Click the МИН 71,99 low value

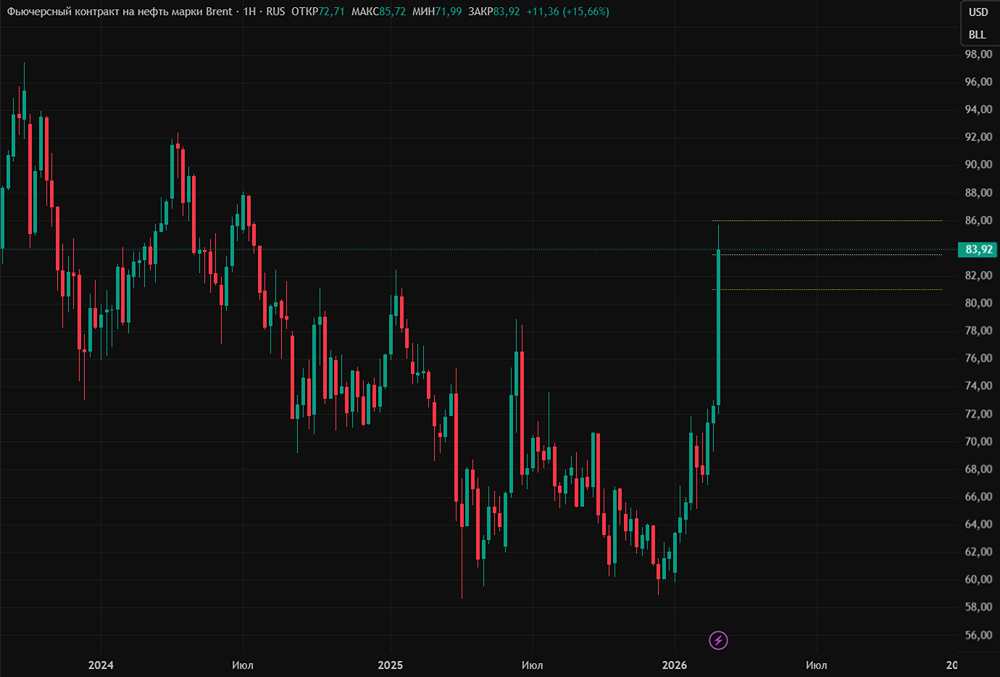tap(437, 11)
